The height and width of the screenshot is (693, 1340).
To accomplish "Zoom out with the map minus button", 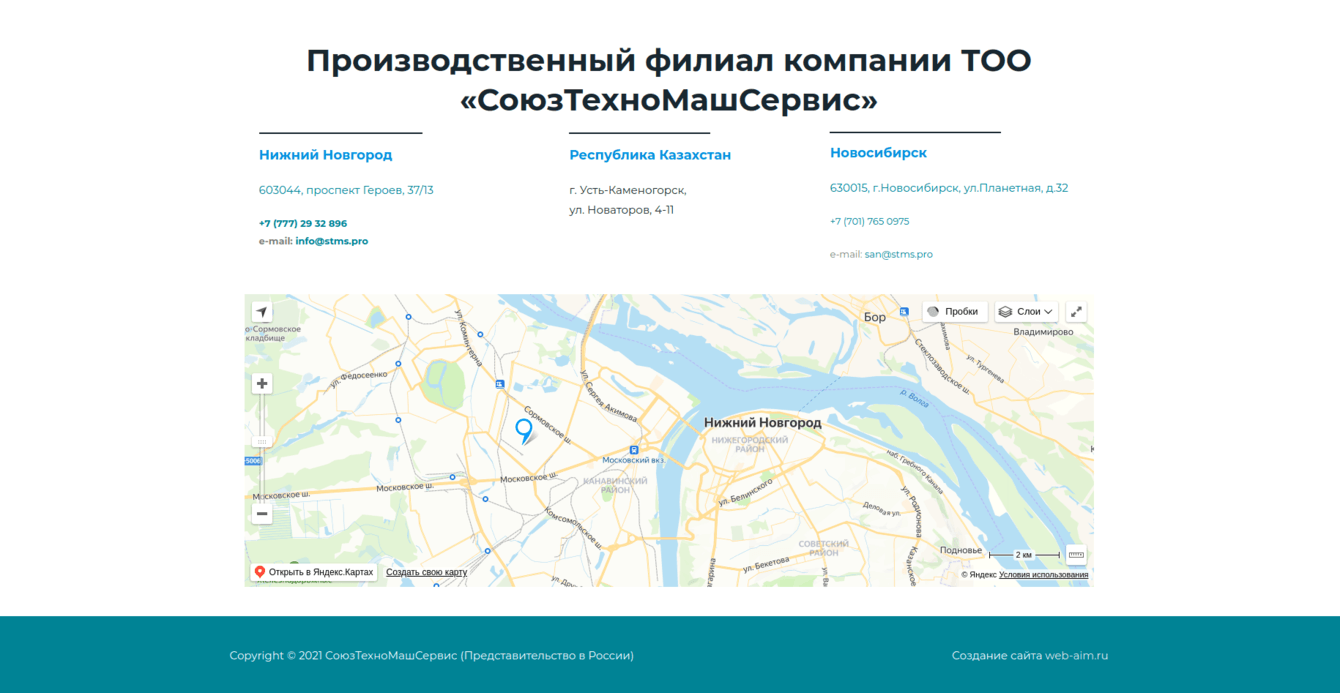I will [x=262, y=514].
